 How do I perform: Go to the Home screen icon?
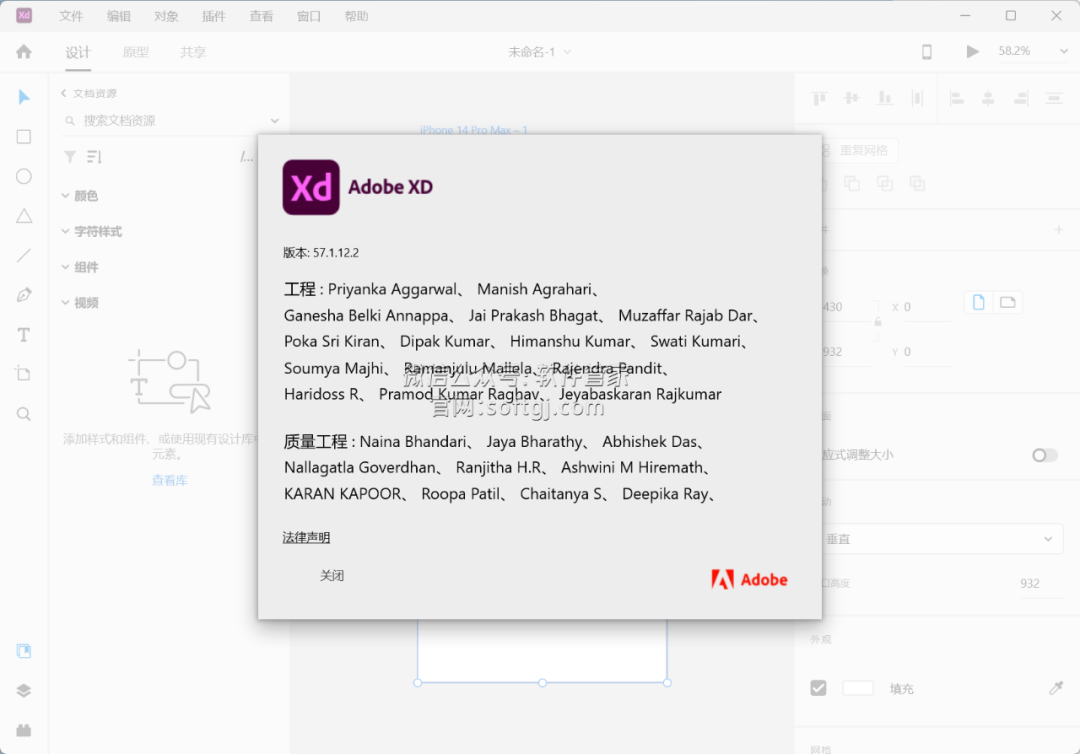[x=24, y=52]
